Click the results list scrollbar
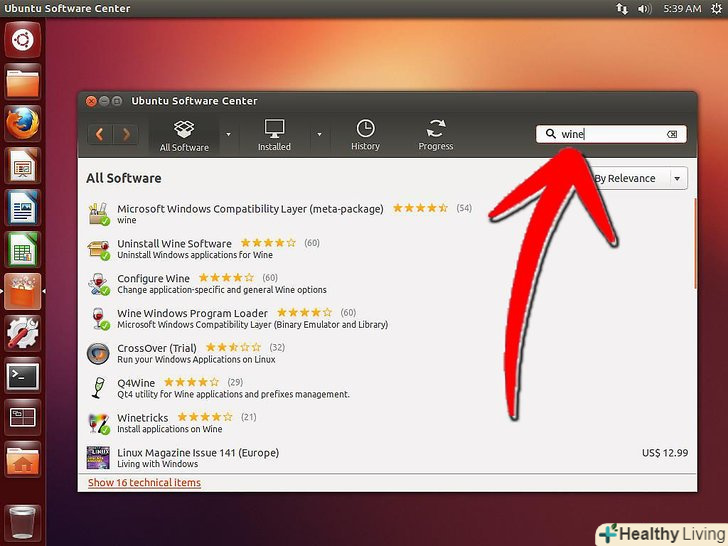728x546 pixels. pos(695,244)
